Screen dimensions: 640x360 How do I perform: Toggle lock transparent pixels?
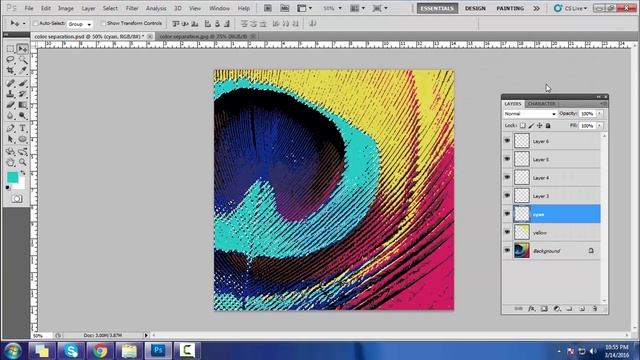[x=522, y=126]
